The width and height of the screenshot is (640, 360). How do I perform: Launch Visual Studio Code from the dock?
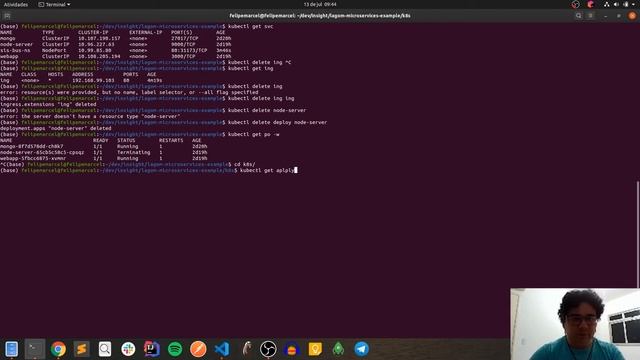pyautogui.click(x=222, y=349)
